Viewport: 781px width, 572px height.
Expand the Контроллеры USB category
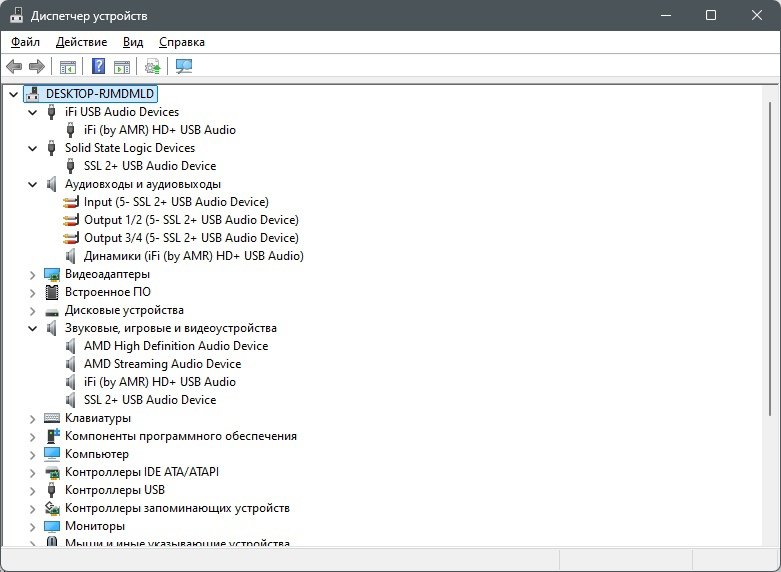click(33, 491)
